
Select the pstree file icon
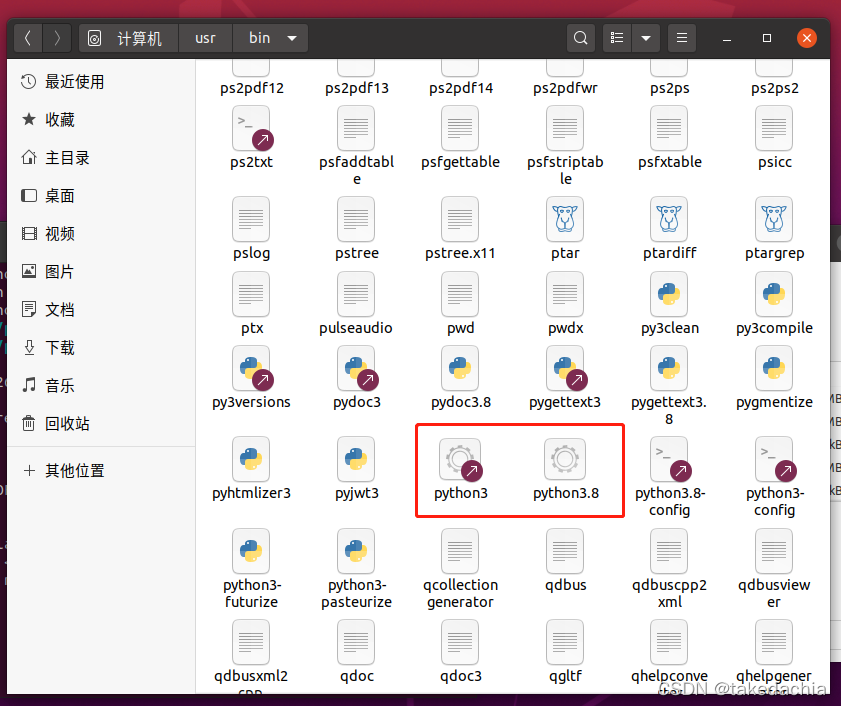click(x=356, y=219)
